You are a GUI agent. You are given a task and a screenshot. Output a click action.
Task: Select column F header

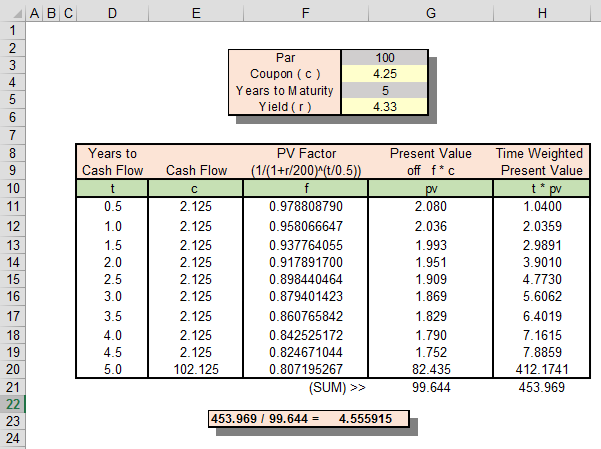coord(305,13)
